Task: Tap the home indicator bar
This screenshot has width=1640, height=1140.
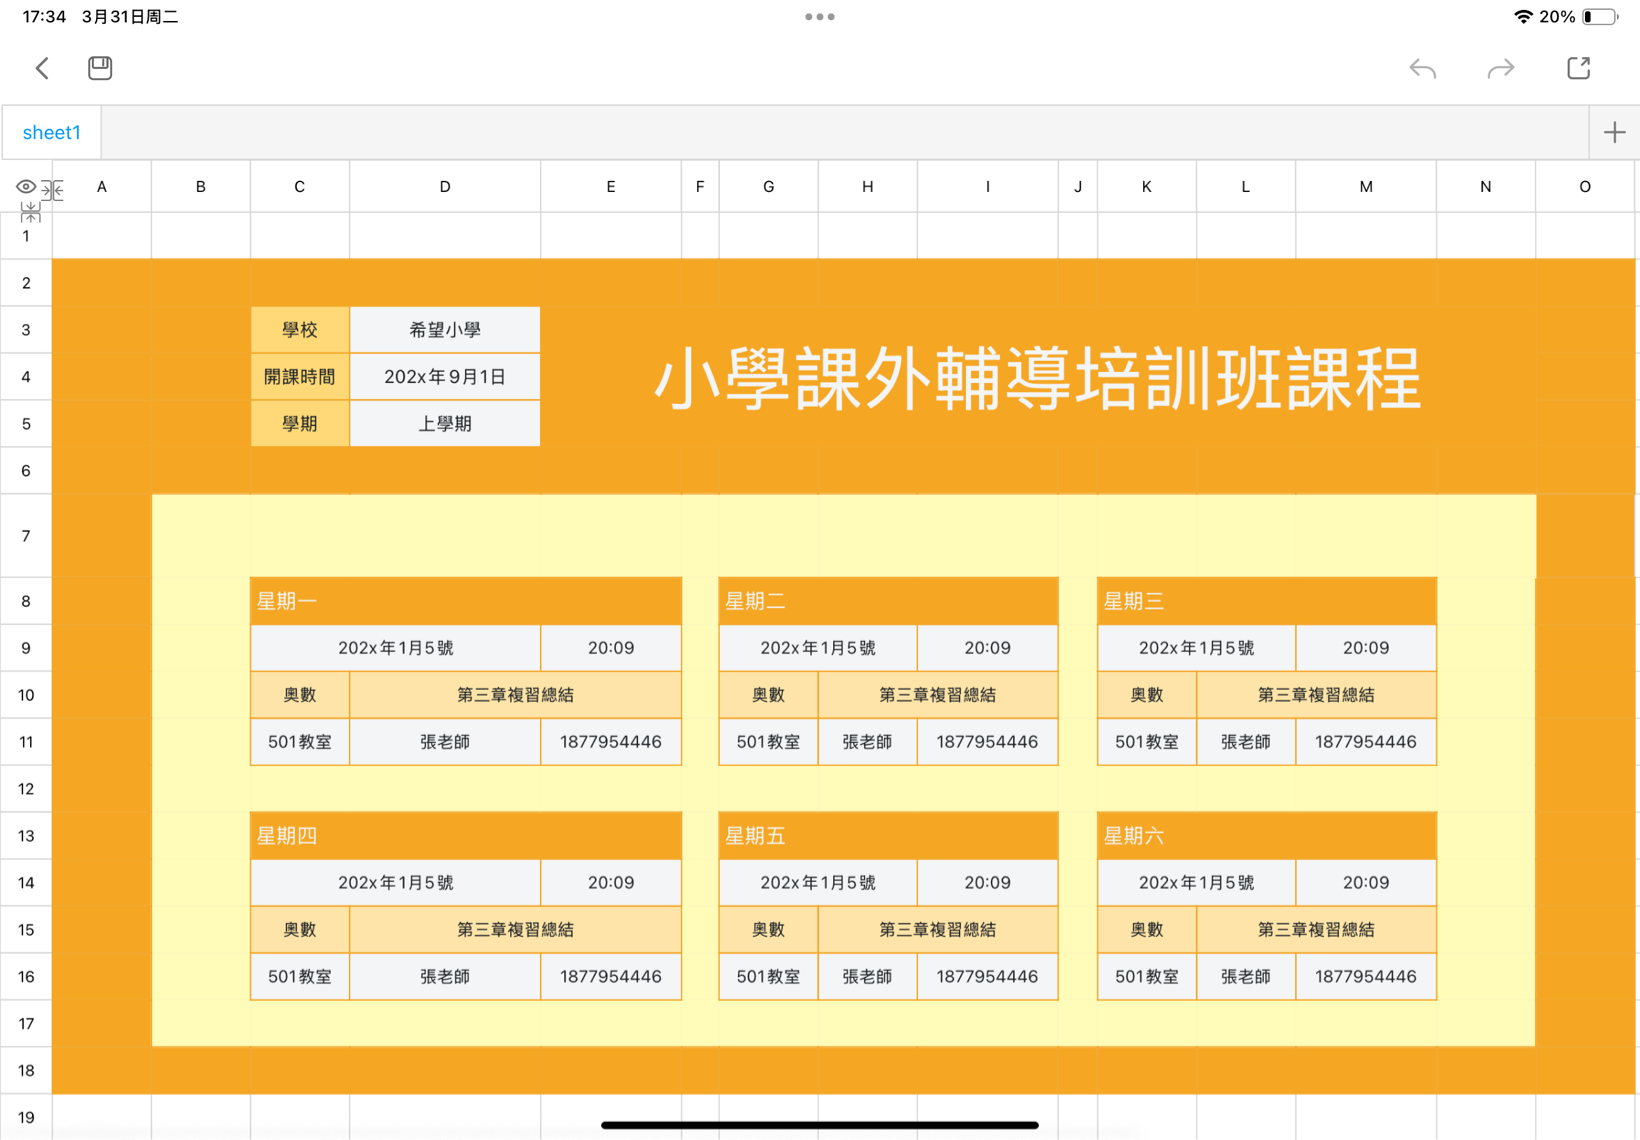Action: point(820,1125)
